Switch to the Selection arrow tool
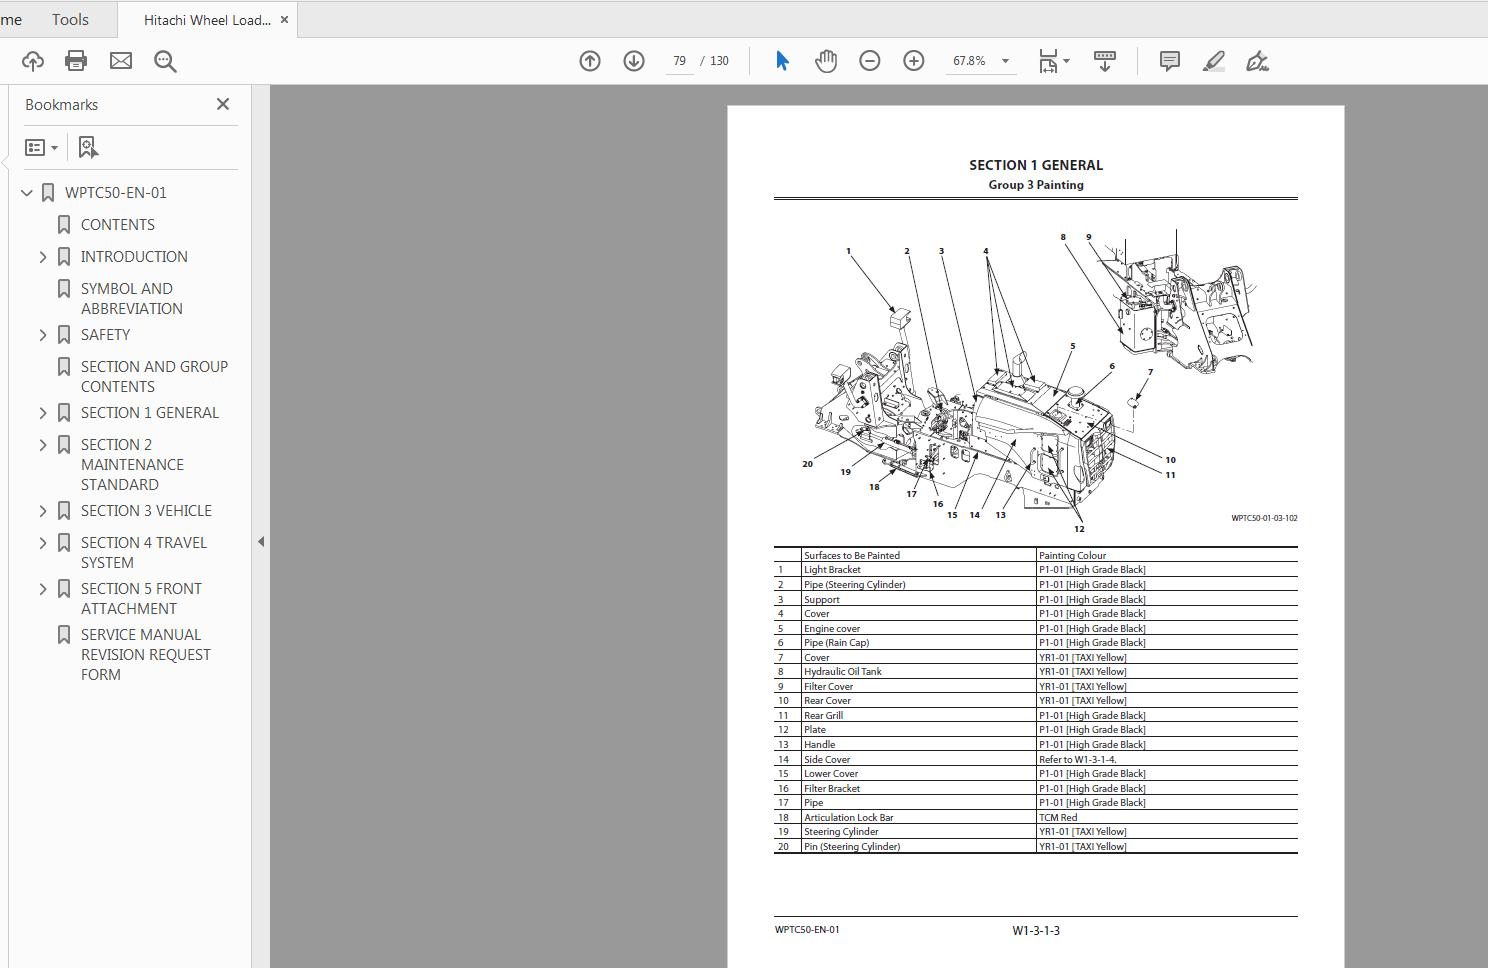Viewport: 1488px width, 968px height. pos(783,60)
